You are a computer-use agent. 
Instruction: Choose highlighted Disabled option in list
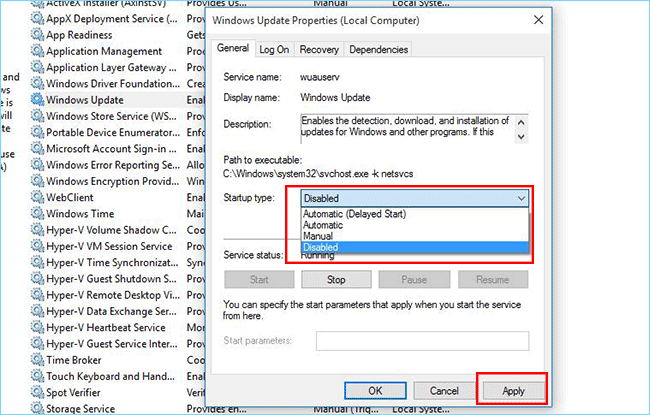click(x=415, y=247)
